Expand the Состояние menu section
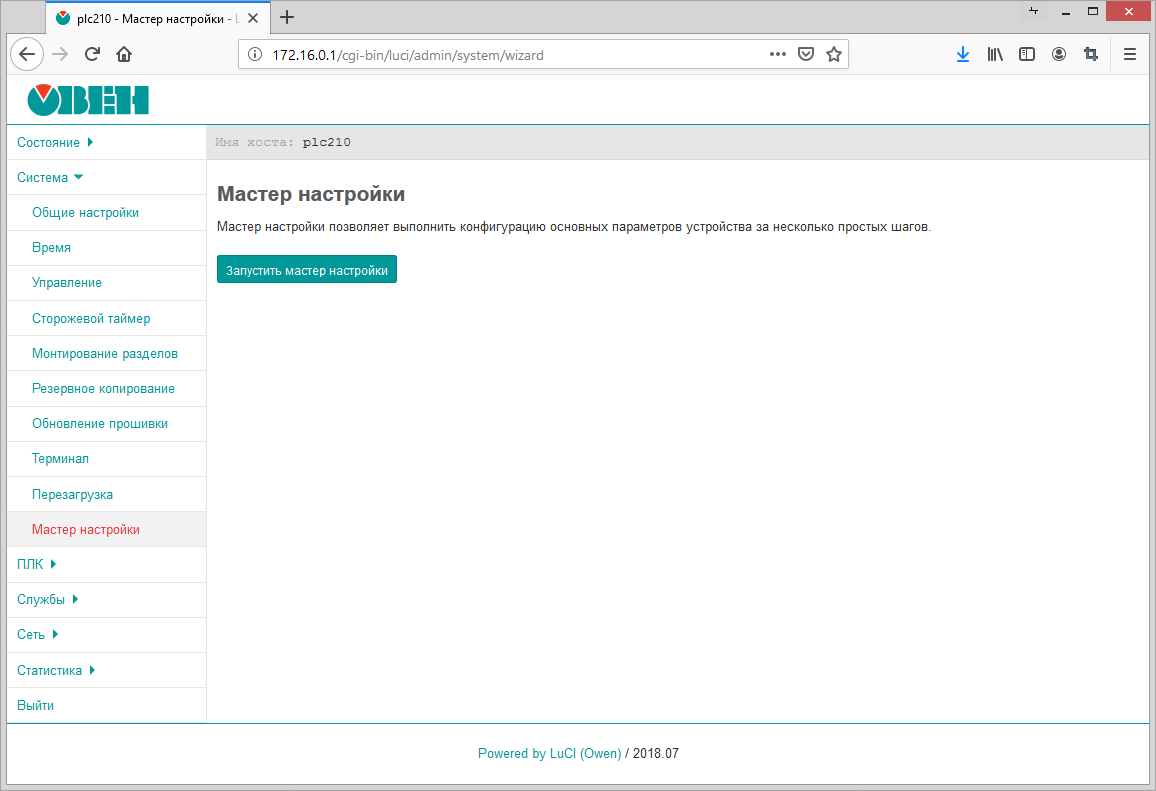The image size is (1156, 791). click(x=54, y=143)
